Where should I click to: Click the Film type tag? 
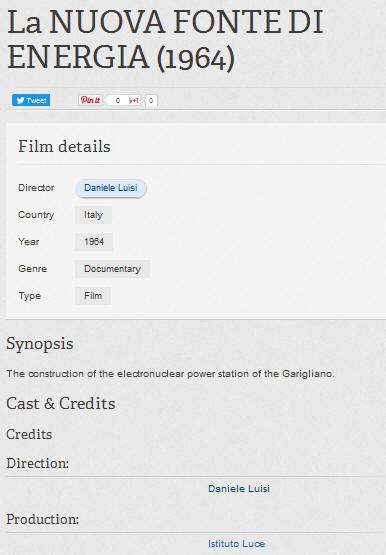click(93, 296)
